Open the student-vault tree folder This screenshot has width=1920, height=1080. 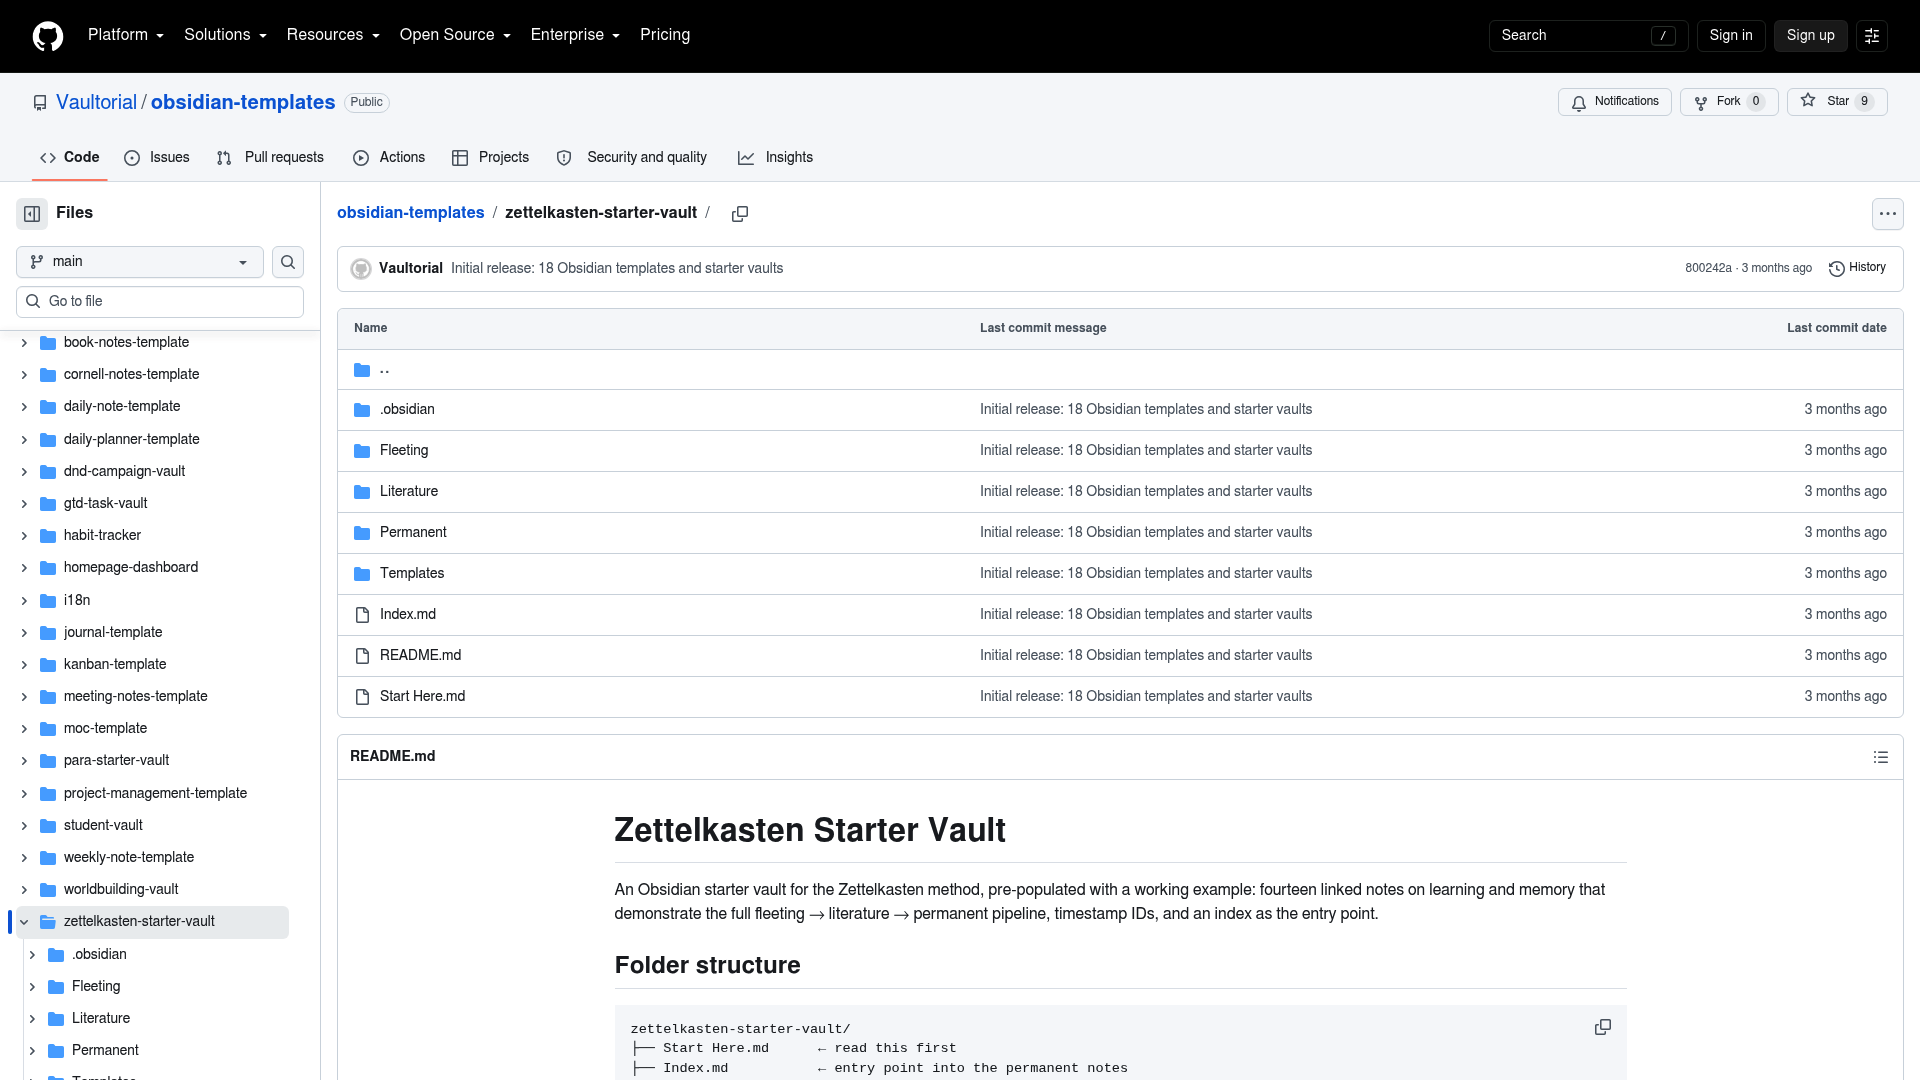tap(103, 826)
